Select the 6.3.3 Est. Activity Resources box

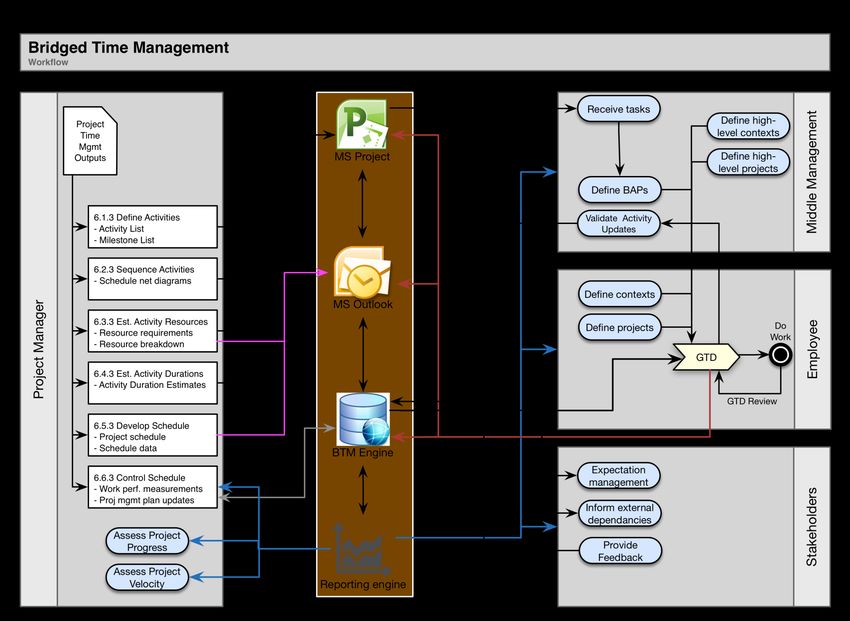pos(153,331)
